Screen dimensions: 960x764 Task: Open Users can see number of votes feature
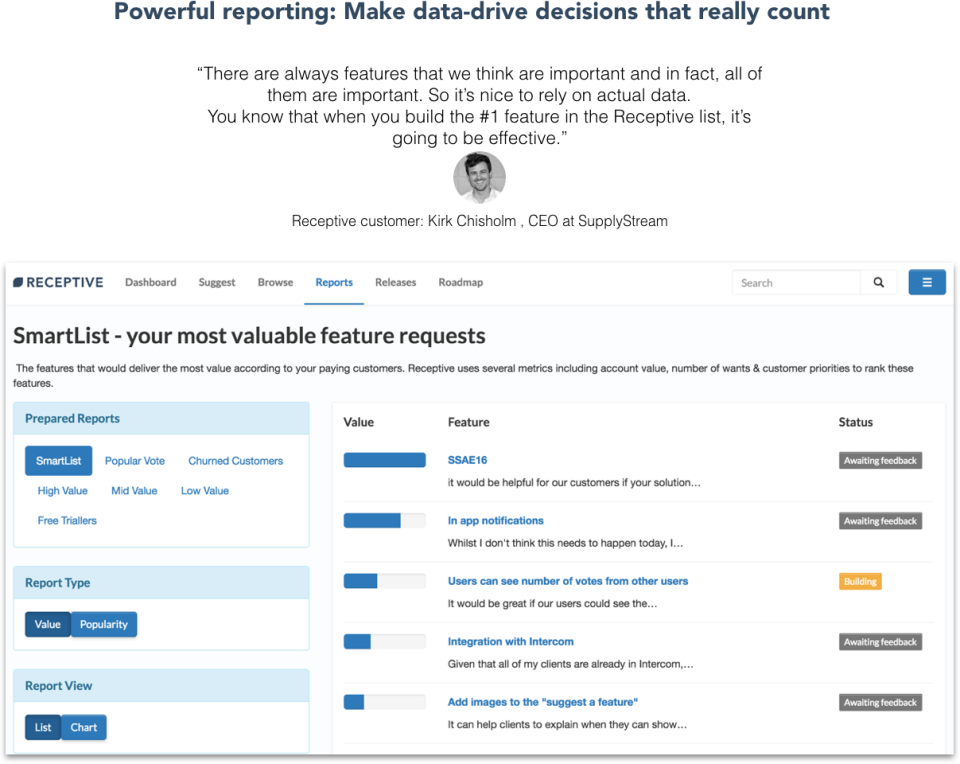click(568, 581)
